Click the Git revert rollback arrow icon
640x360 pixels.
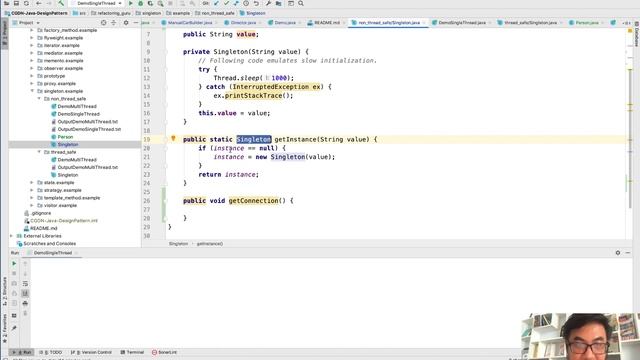pos(256,3)
